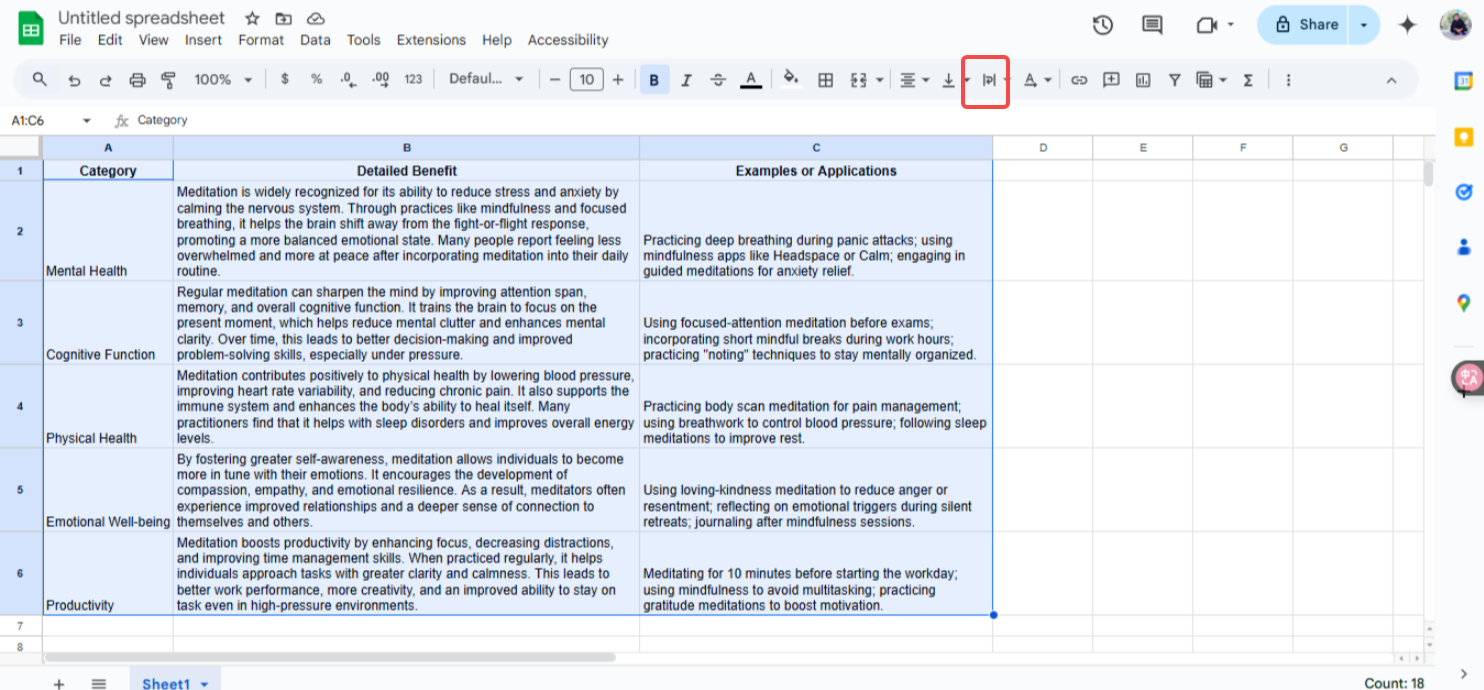Star the Untitled spreadsheet
The width and height of the screenshot is (1484, 690).
coord(253,19)
